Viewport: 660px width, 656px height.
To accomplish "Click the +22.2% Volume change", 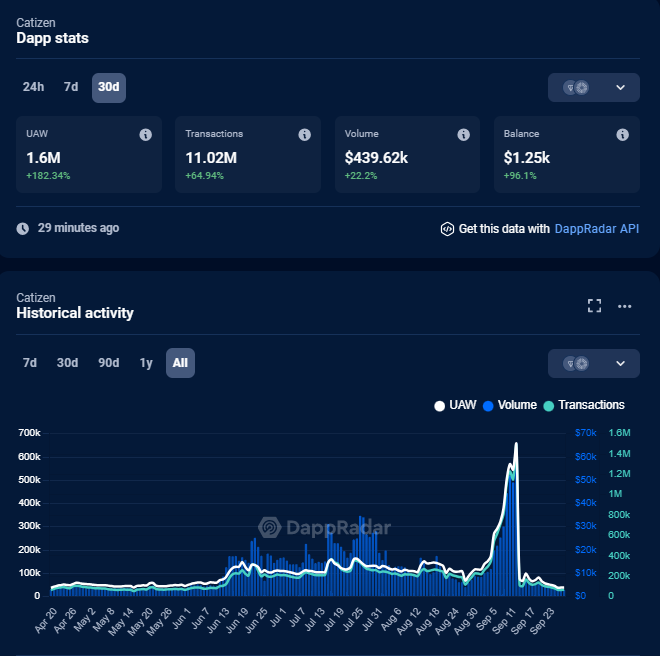I will click(361, 176).
